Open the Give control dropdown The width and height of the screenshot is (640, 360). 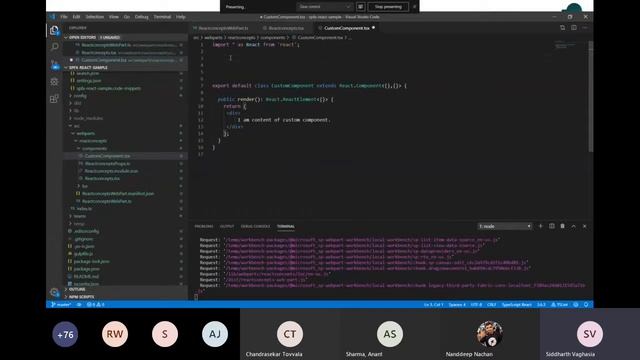pyautogui.click(x=325, y=7)
